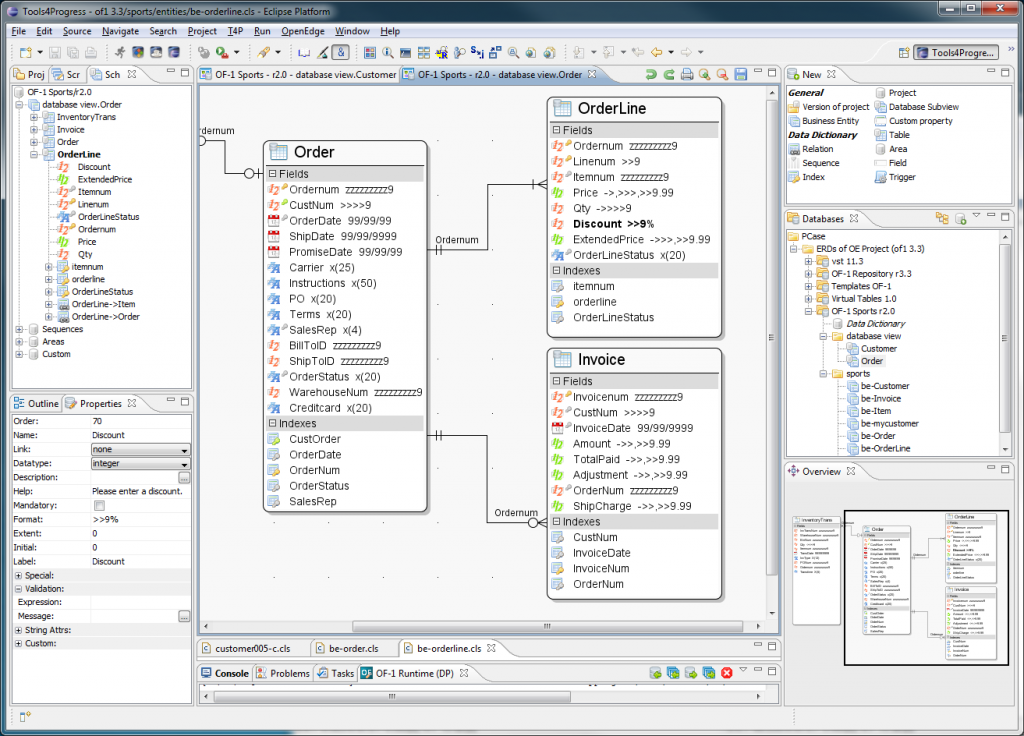Click the ellipsis button next to the Message field
This screenshot has height=736, width=1024.
[184, 617]
